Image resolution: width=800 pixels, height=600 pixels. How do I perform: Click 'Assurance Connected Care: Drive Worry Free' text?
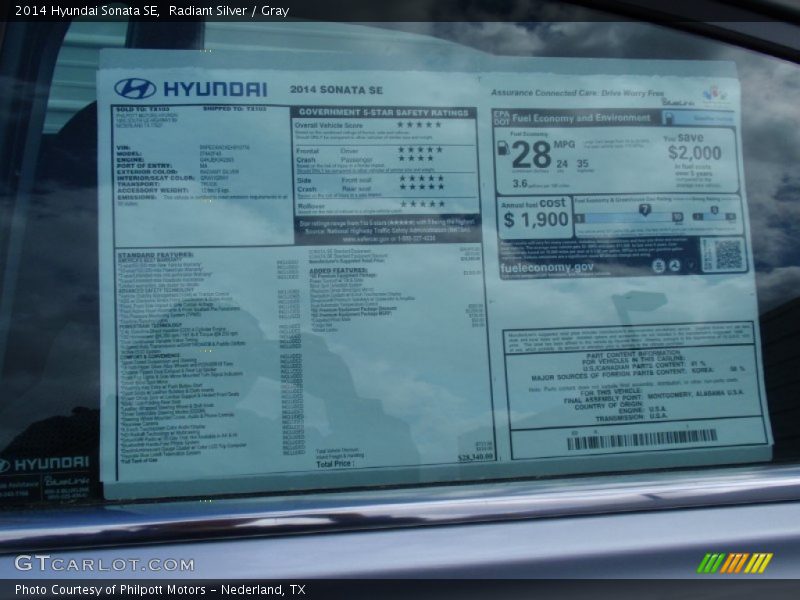tap(577, 93)
